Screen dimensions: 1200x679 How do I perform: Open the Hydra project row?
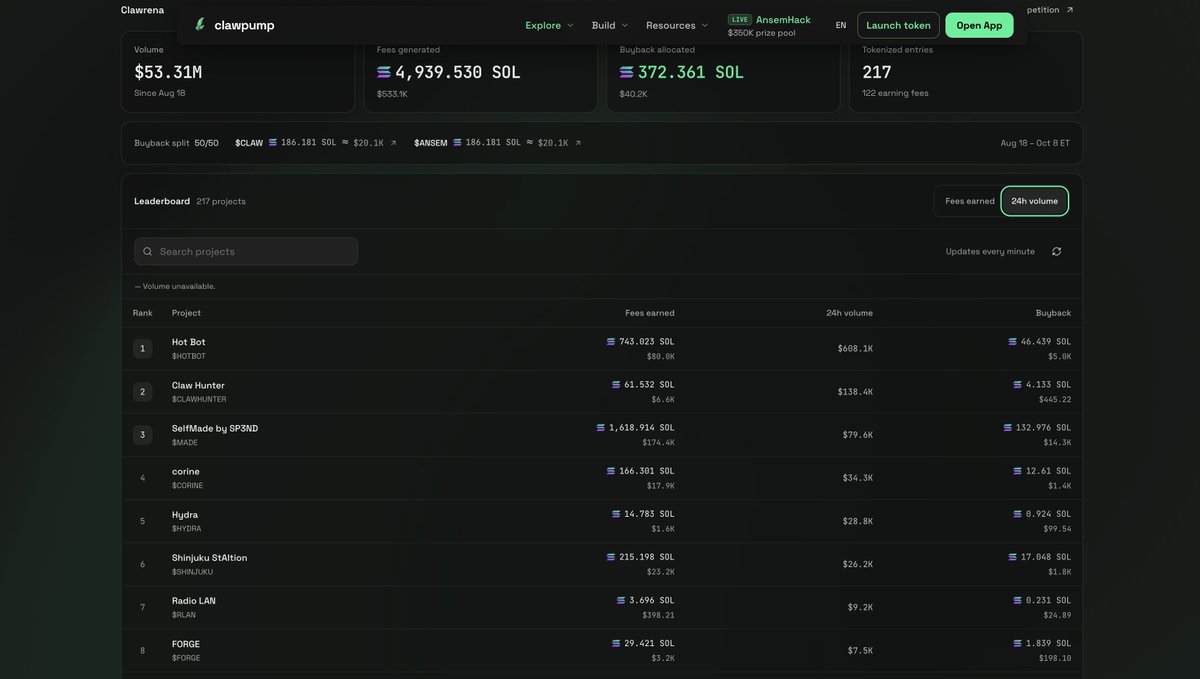602,521
